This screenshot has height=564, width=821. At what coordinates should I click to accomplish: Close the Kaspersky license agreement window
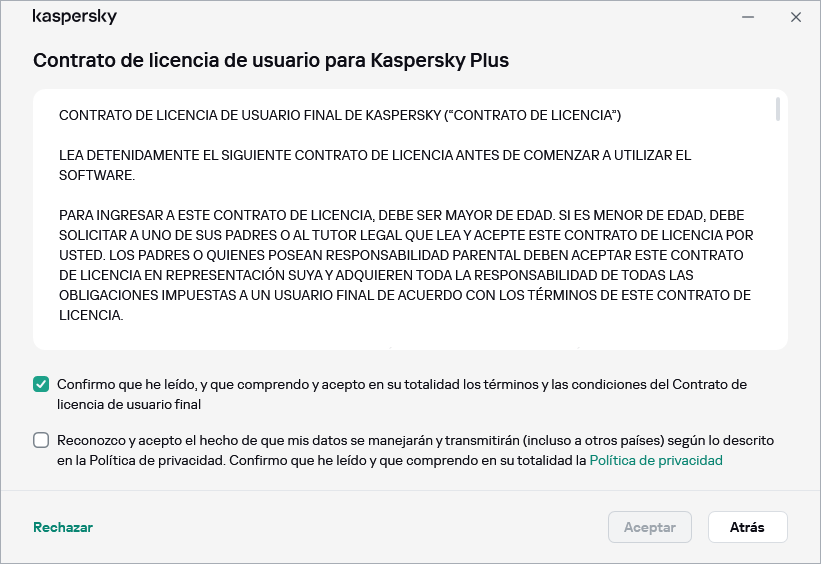[x=796, y=17]
